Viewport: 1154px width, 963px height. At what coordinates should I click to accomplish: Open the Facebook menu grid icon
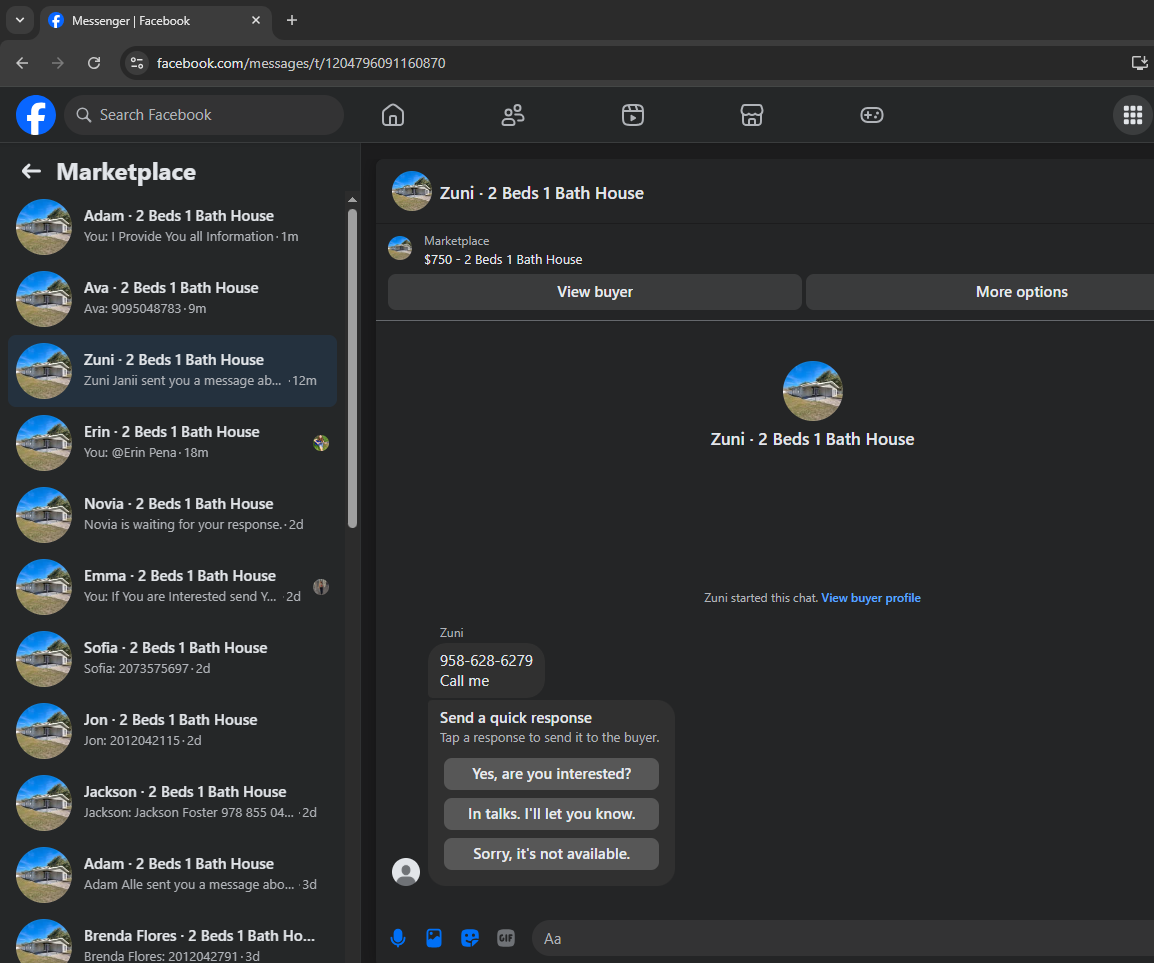[x=1133, y=115]
